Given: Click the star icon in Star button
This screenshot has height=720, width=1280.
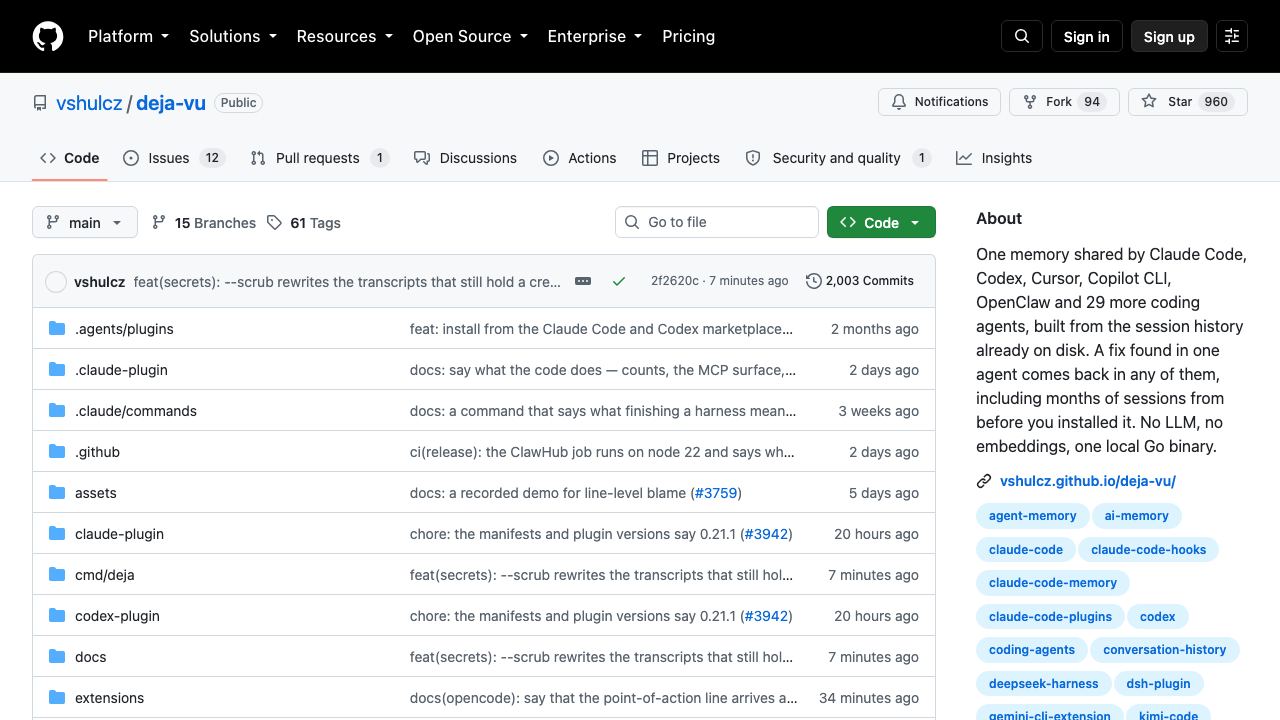Looking at the screenshot, I should pos(1149,101).
